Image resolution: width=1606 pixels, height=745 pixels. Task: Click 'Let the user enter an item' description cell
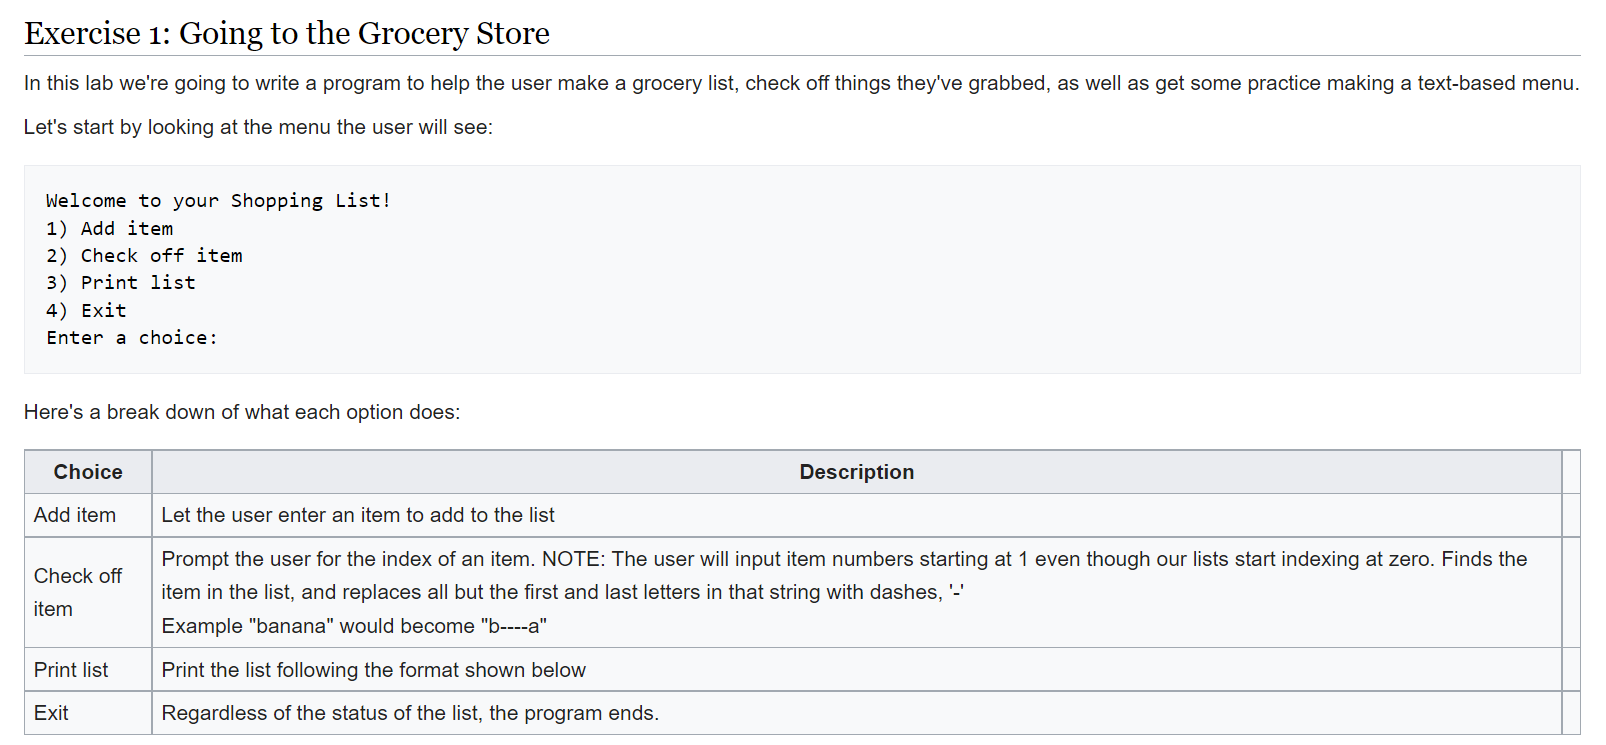click(x=857, y=515)
